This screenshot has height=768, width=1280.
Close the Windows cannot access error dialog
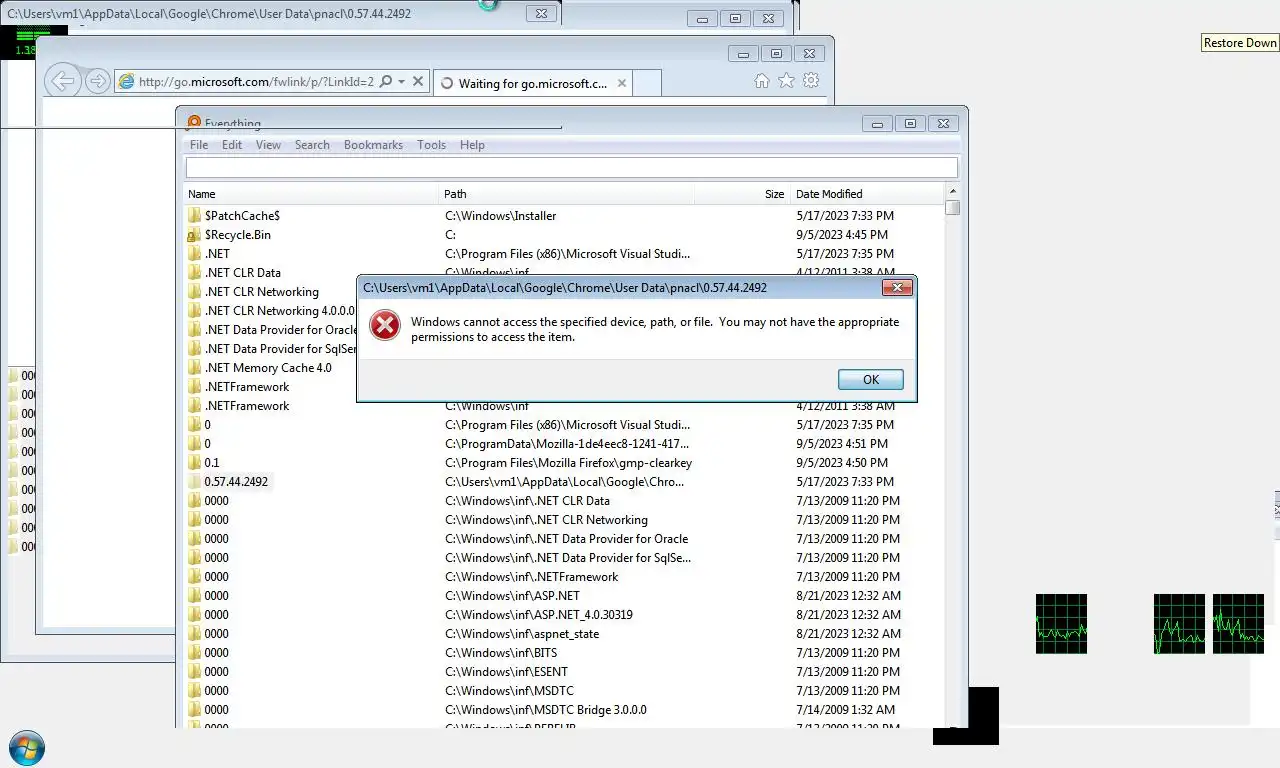point(897,287)
